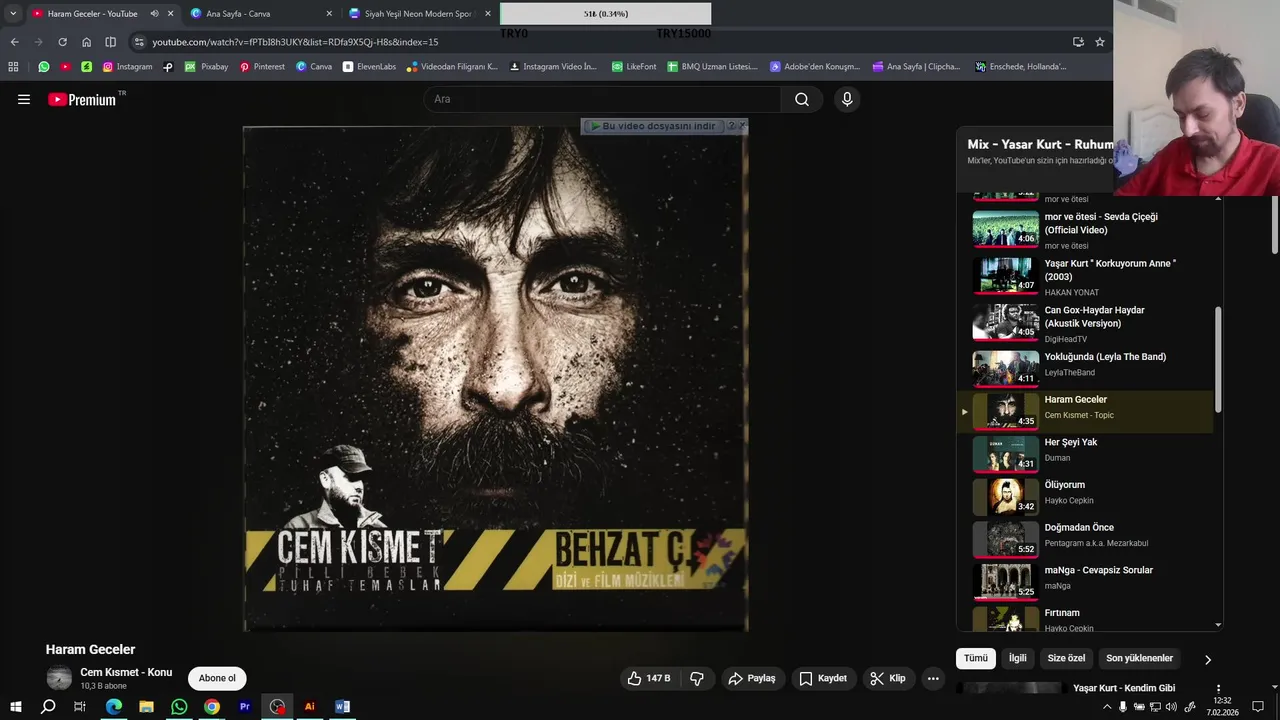Open the Windows Start menu

(x=15, y=706)
